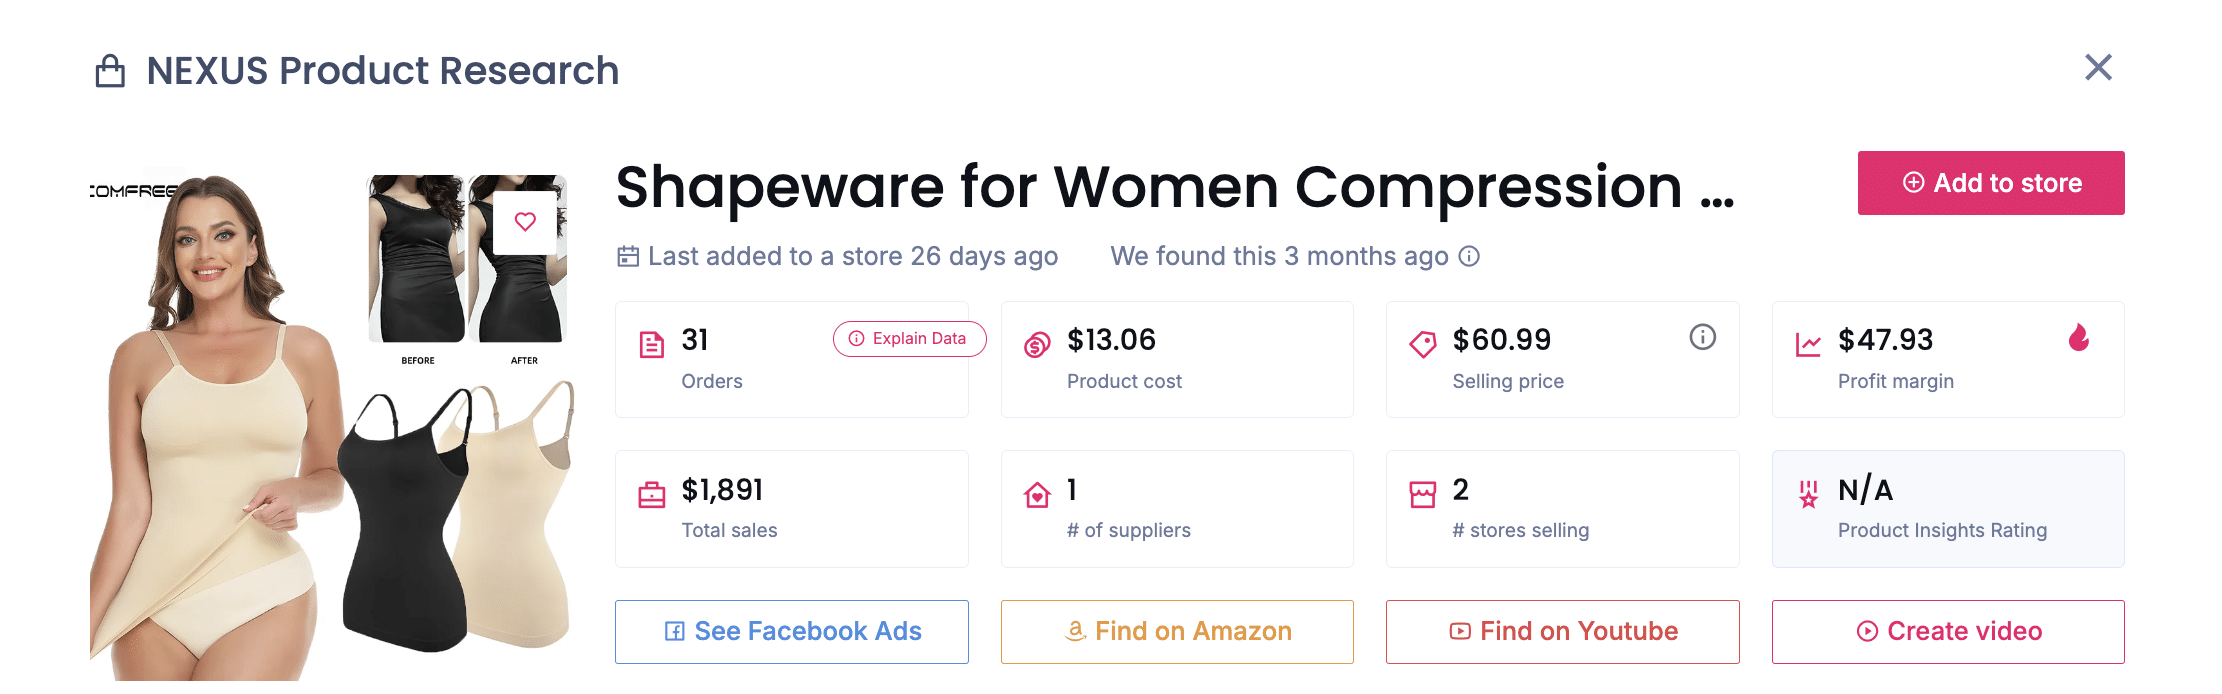Image resolution: width=2222 pixels, height=694 pixels.
Task: Click the Product cost coin icon
Action: 1037,345
